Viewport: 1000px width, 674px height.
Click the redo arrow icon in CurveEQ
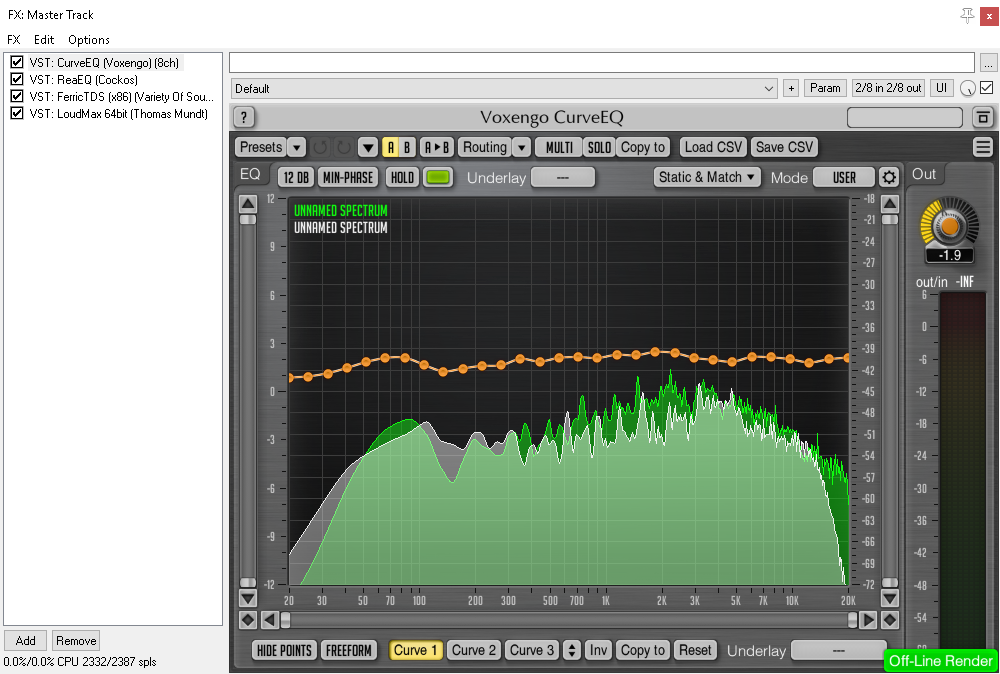click(x=344, y=147)
